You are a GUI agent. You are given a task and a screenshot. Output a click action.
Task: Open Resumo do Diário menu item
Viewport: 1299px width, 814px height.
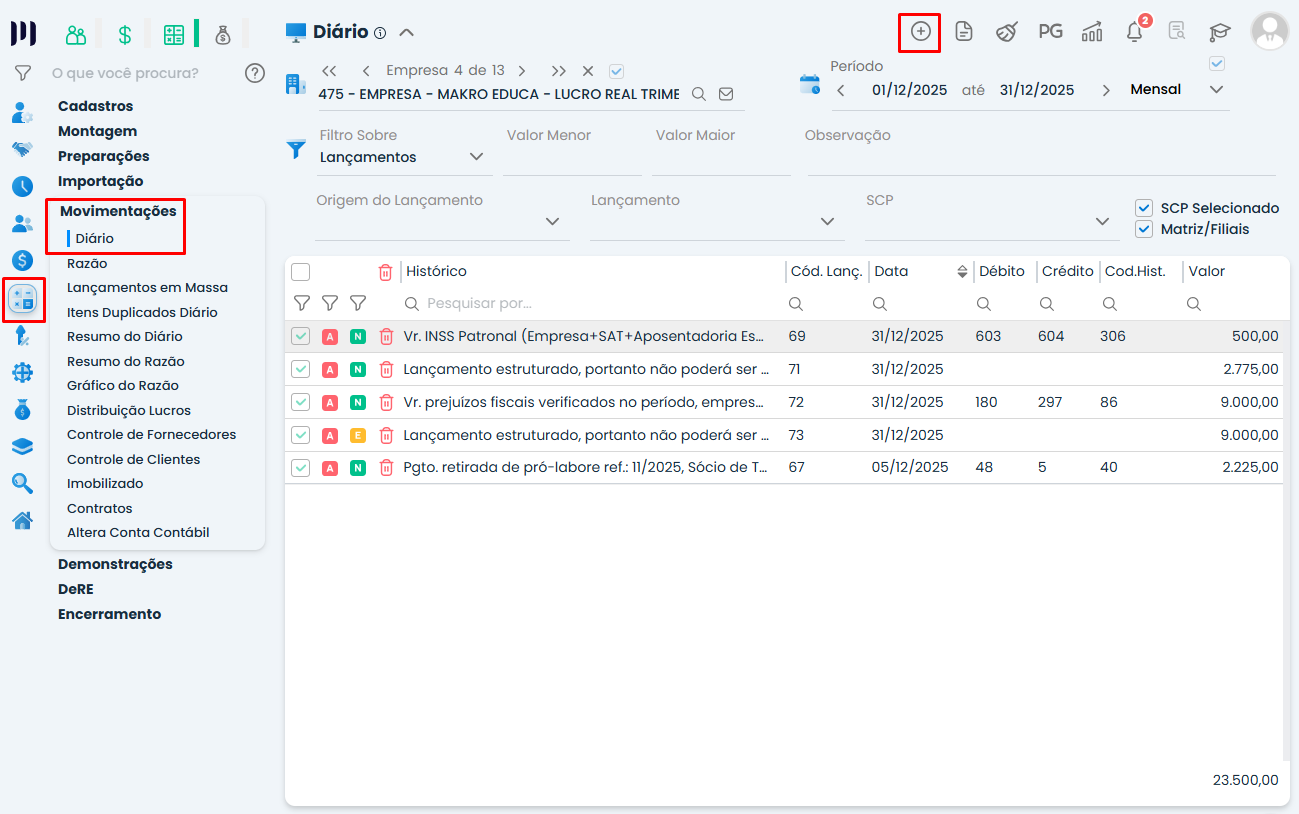click(125, 337)
